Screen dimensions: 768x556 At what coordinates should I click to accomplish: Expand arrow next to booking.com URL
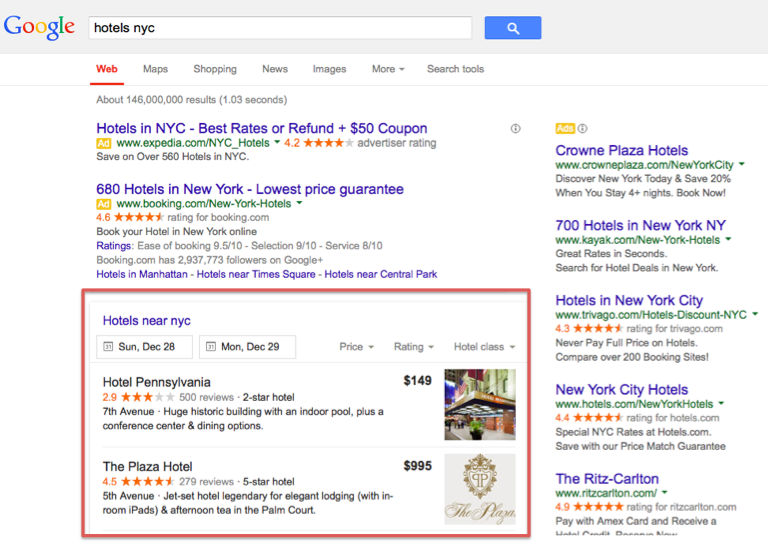tap(299, 203)
